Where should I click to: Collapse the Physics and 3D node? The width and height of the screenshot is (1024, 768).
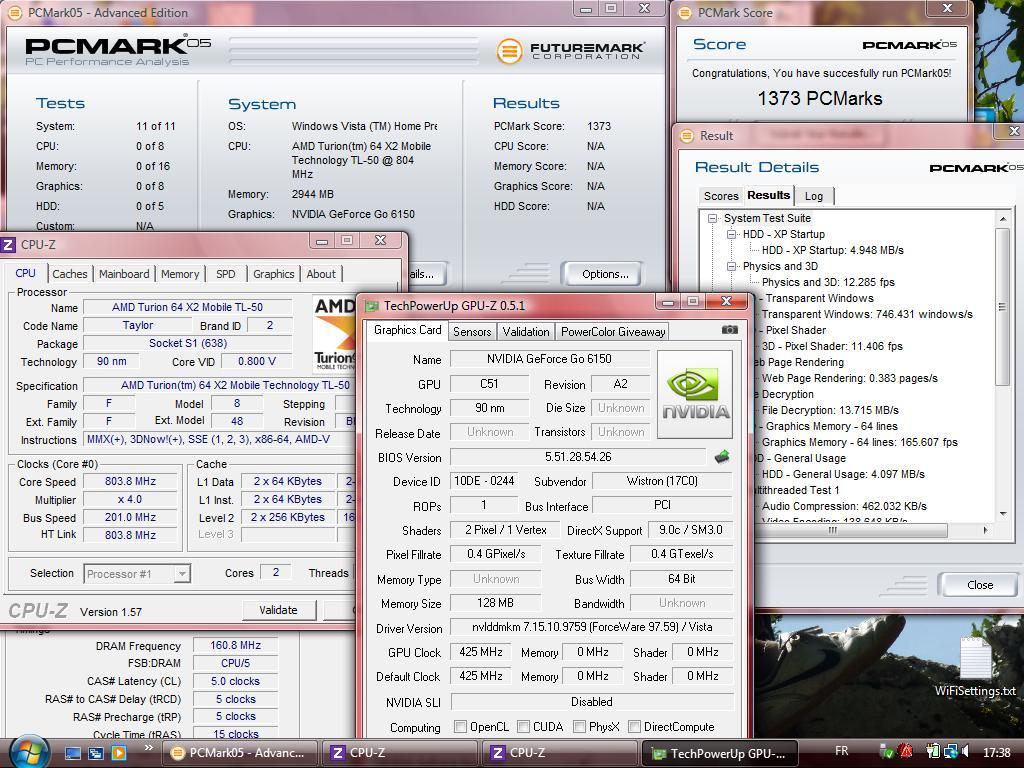tap(732, 266)
